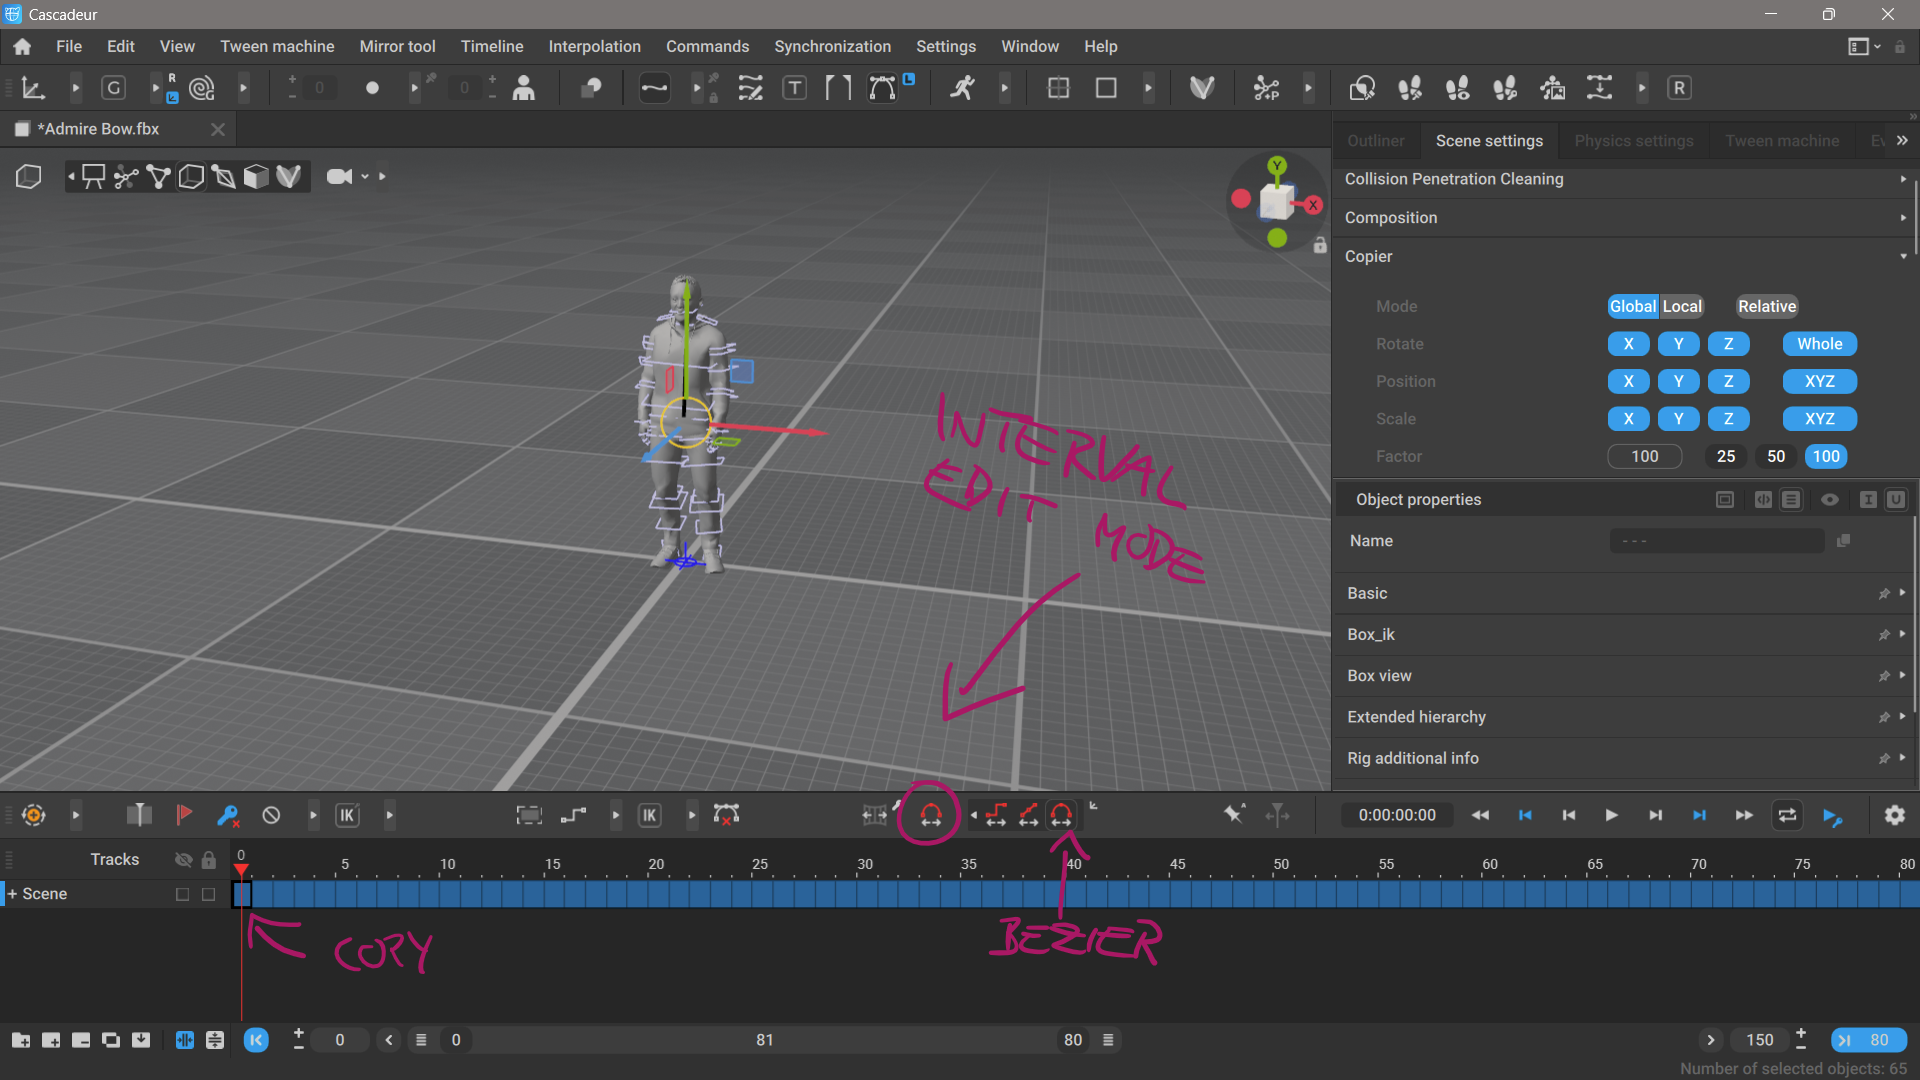
Task: Toggle loop playback button
Action: click(x=1787, y=815)
